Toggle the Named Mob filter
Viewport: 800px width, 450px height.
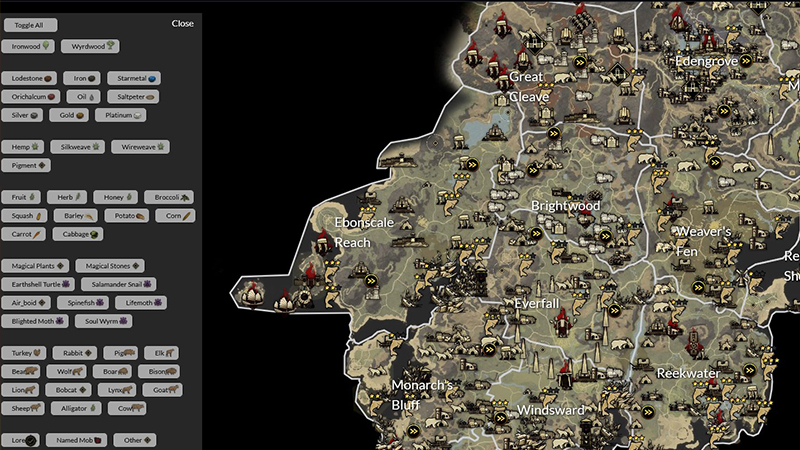(77, 440)
